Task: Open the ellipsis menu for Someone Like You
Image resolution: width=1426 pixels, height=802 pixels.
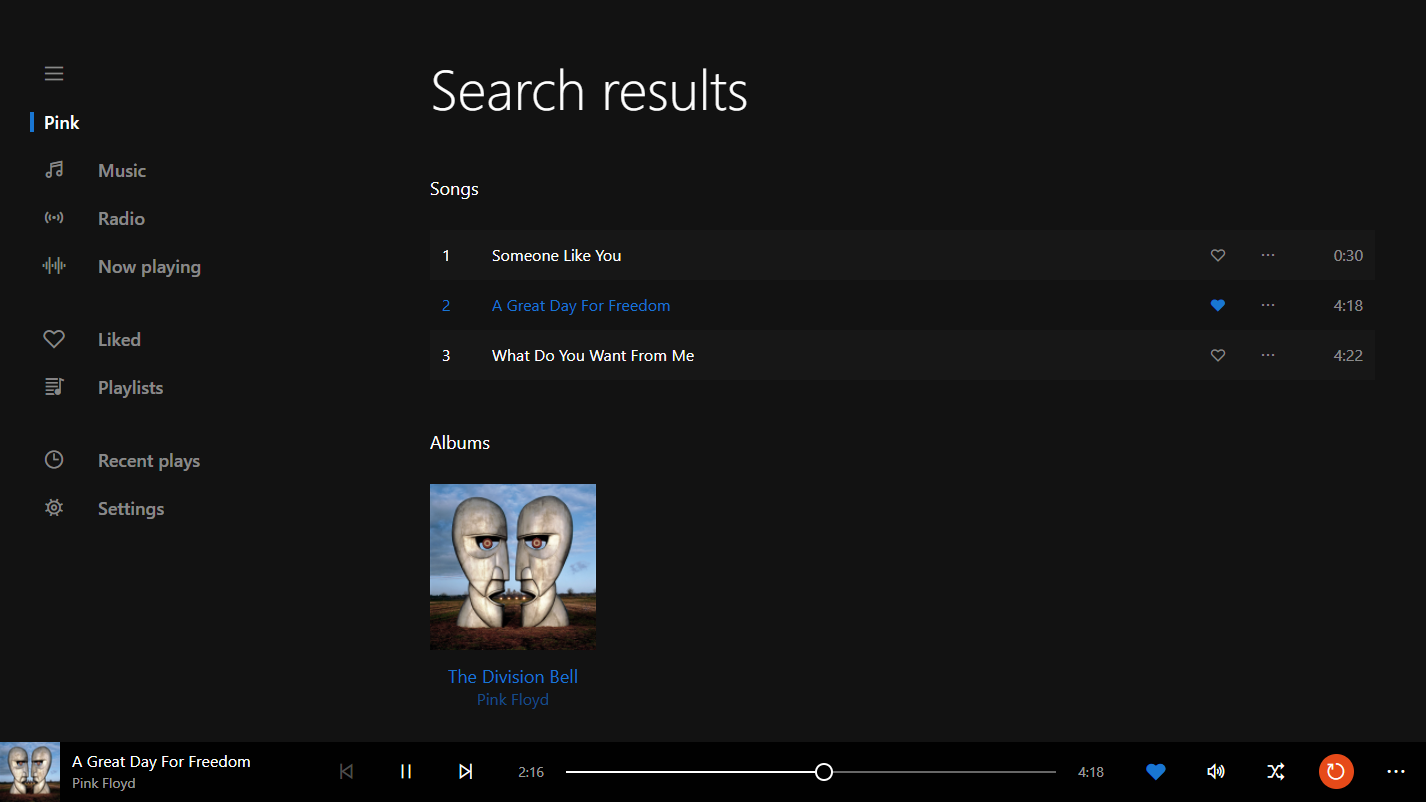Action: (1267, 255)
